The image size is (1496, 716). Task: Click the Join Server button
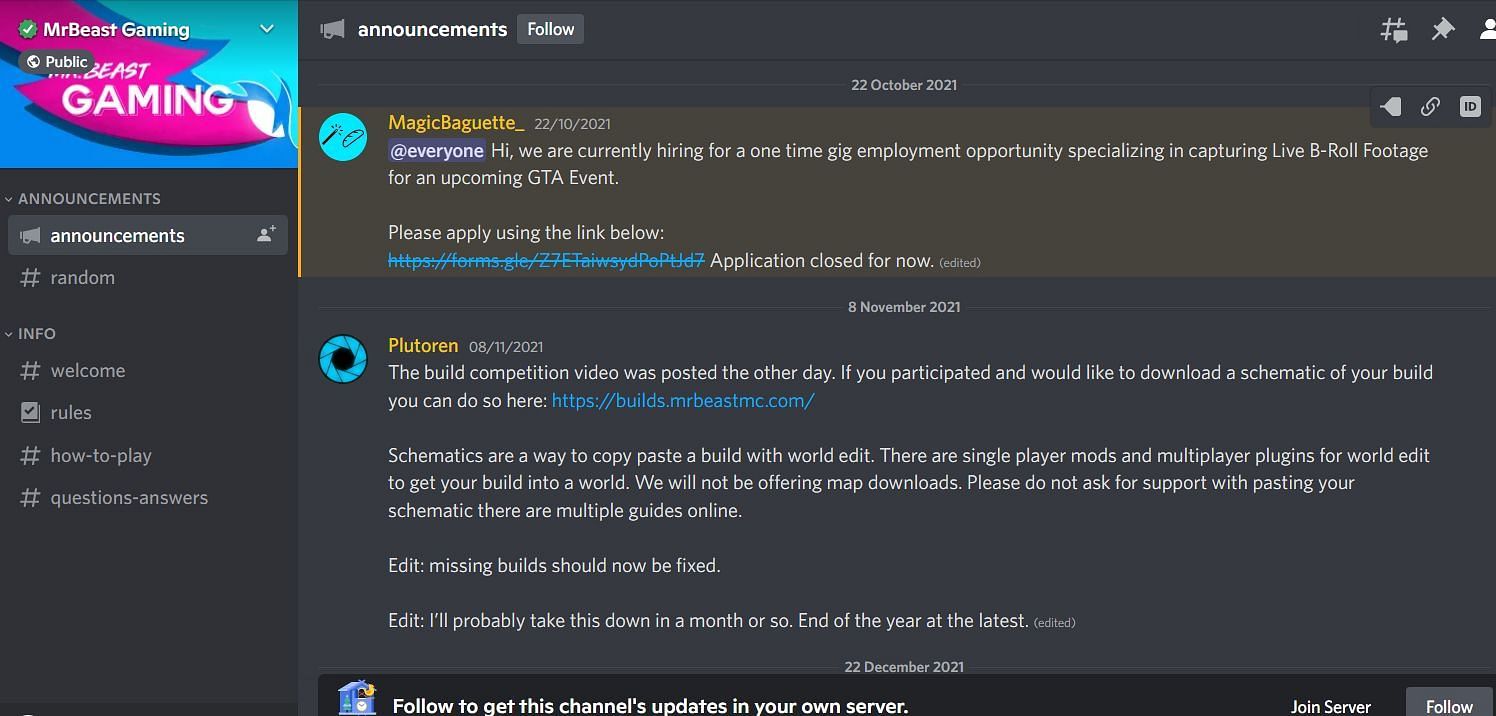point(1330,705)
